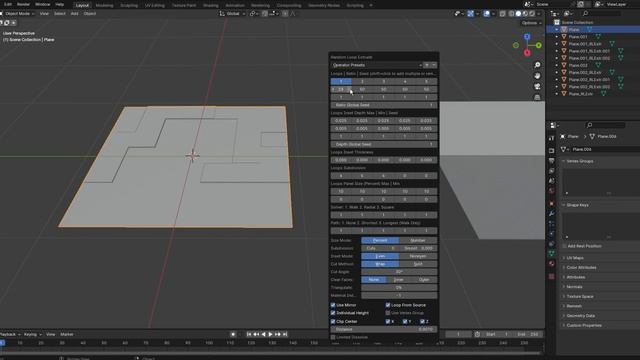Screen dimensions: 640x360
Task: Toggle the Loop From Source checkbox
Action: tap(388, 305)
